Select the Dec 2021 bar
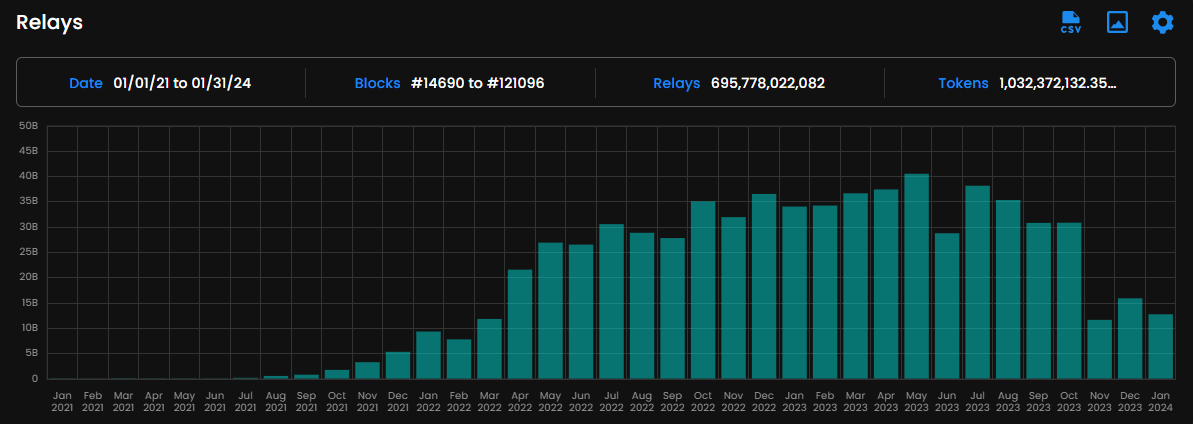Screen dimensions: 1193x424 398,365
